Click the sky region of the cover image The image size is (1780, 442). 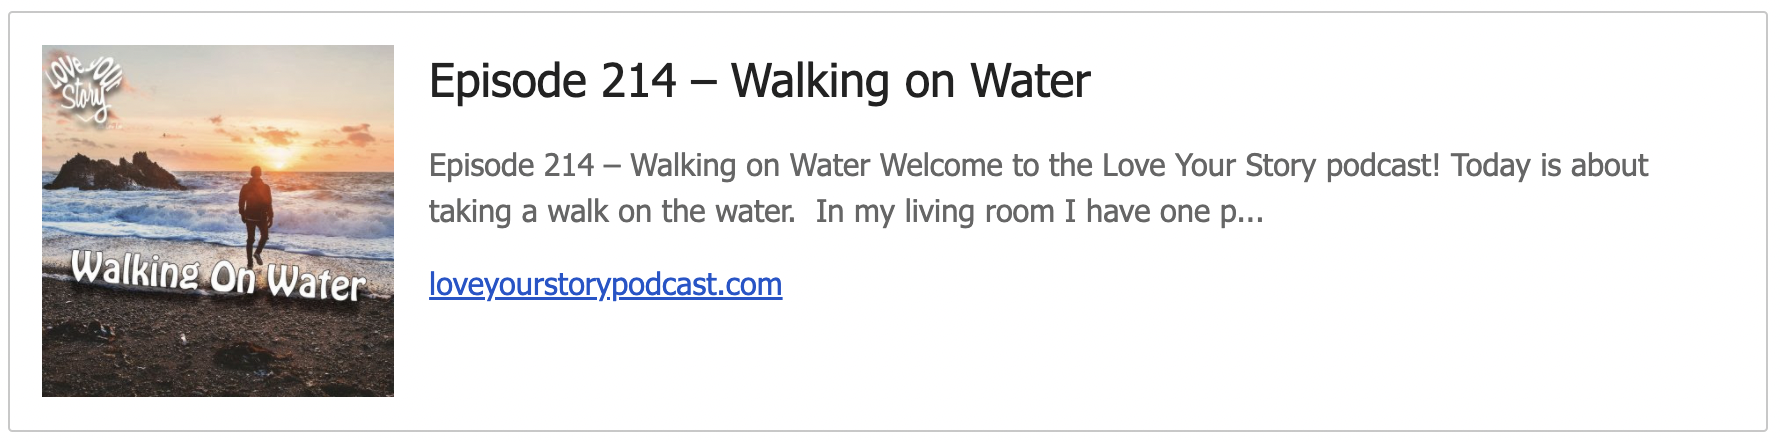[x=250, y=90]
